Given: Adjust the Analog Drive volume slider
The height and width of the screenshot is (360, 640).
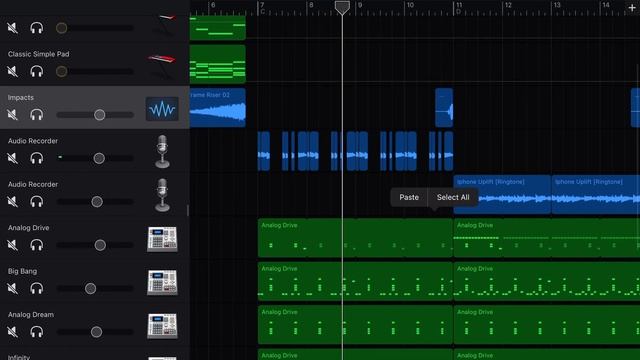Looking at the screenshot, I should [x=95, y=245].
